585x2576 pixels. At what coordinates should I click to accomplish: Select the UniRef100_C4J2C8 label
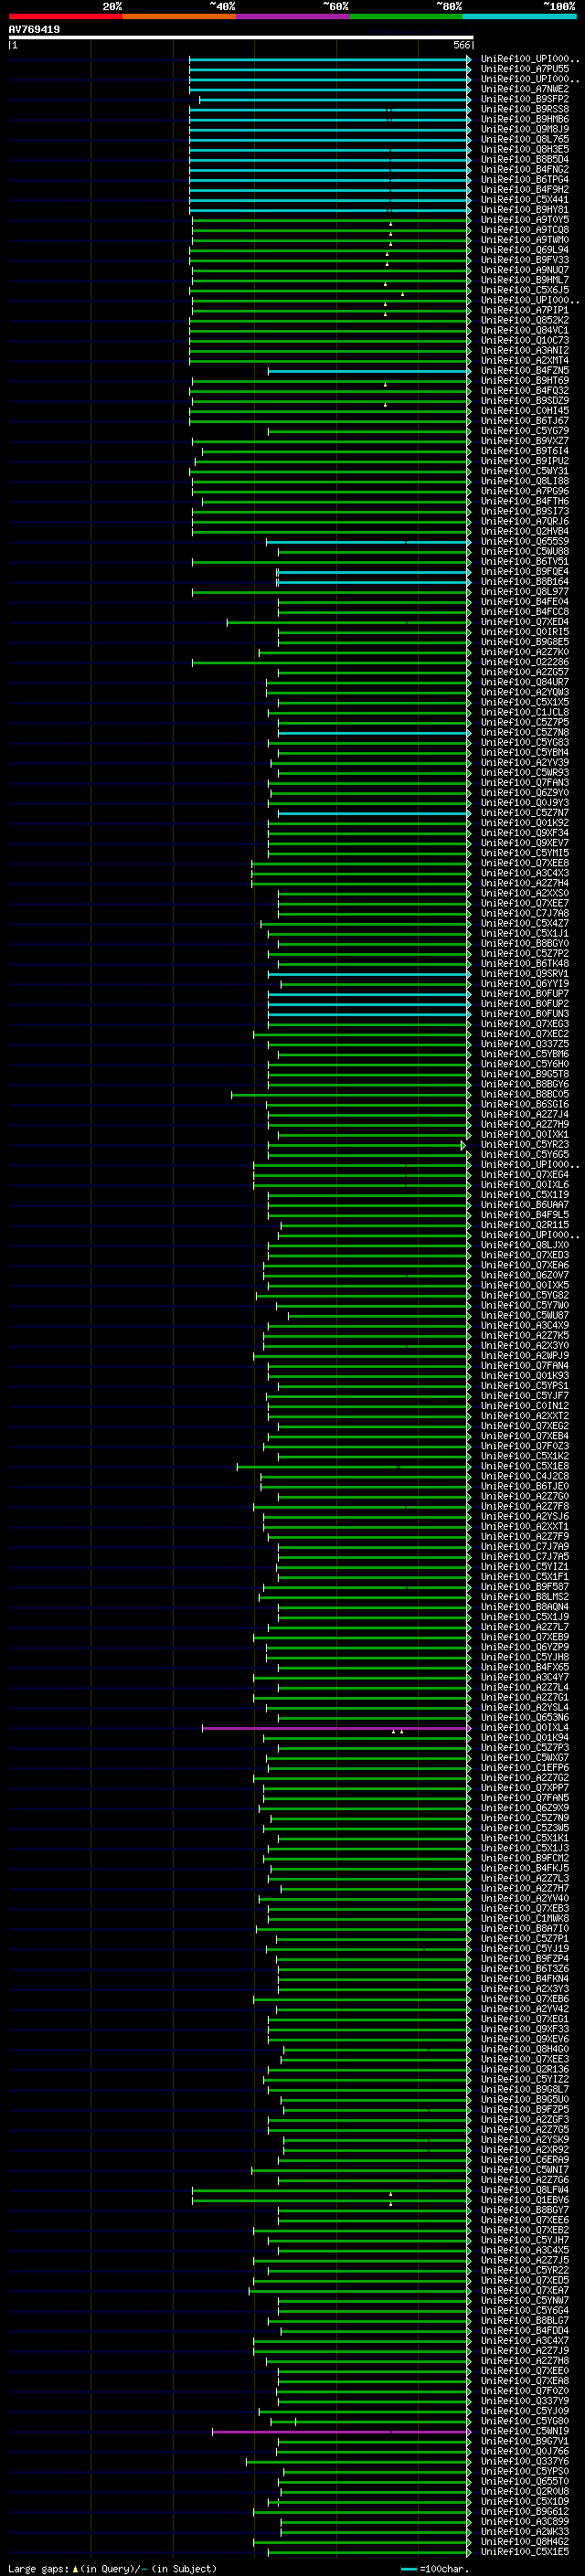click(x=525, y=1476)
